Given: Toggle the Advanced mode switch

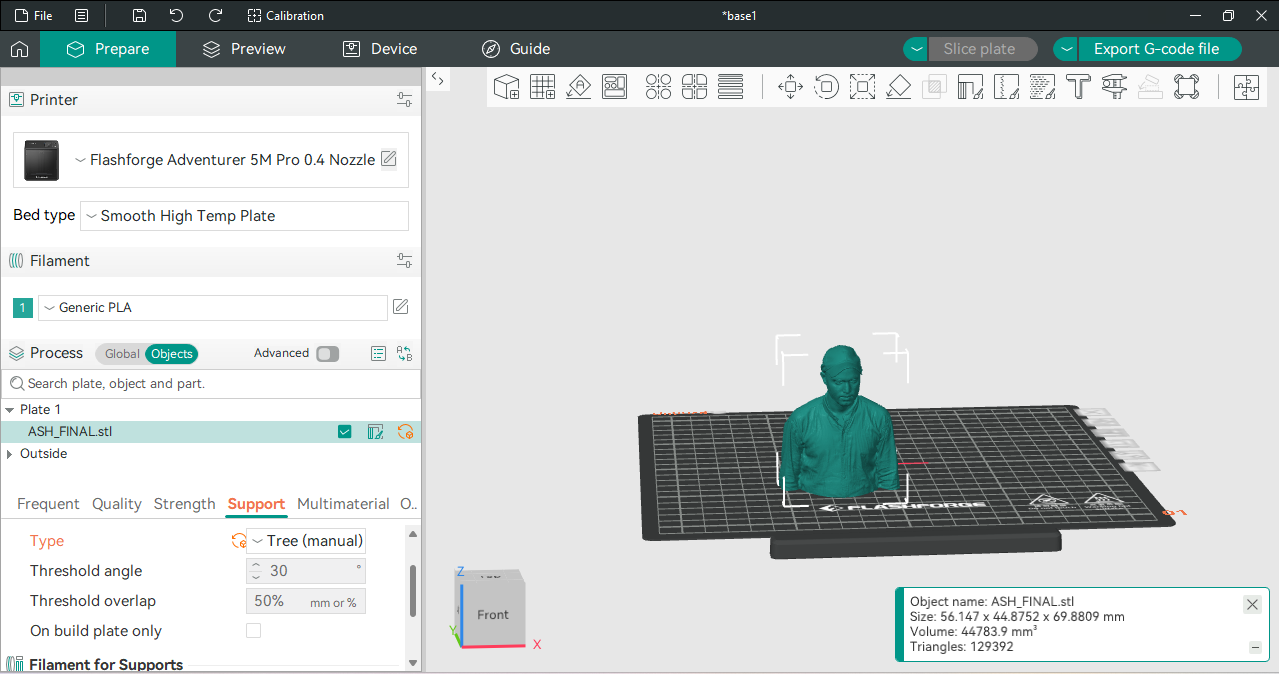Looking at the screenshot, I should coord(327,354).
